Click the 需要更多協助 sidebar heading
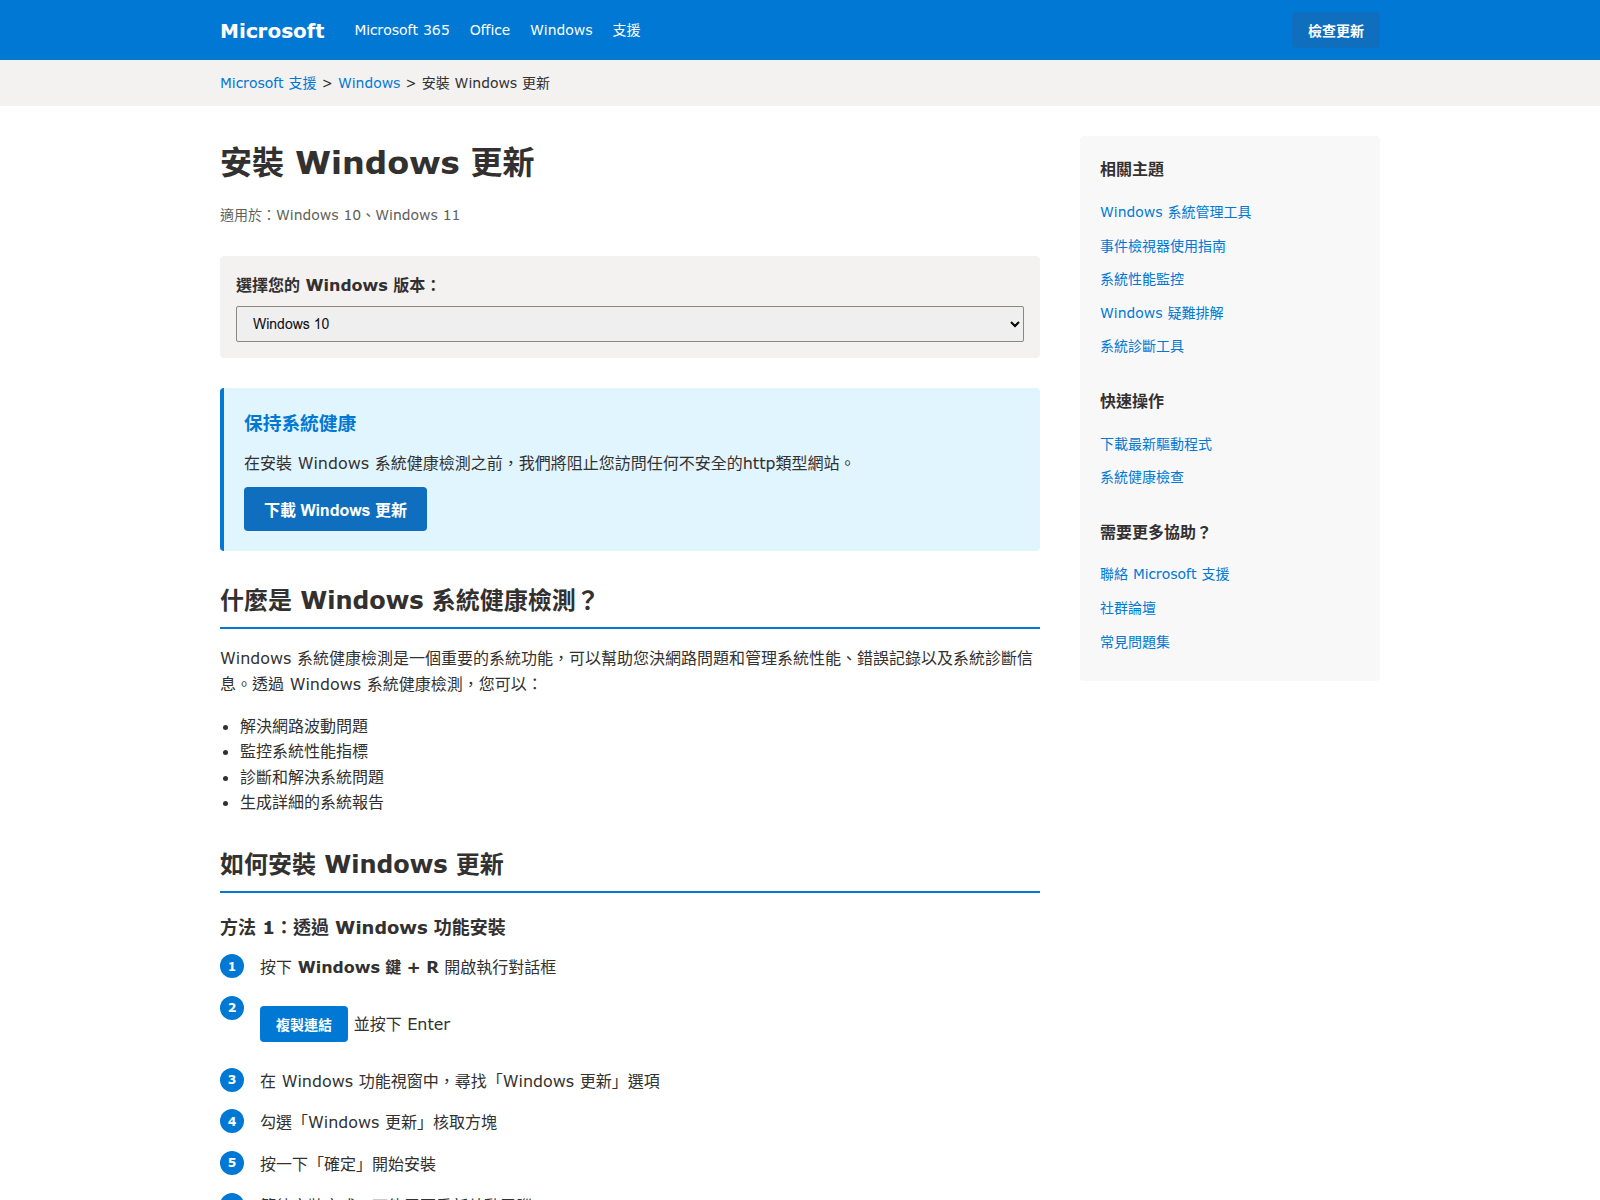 pos(1155,532)
